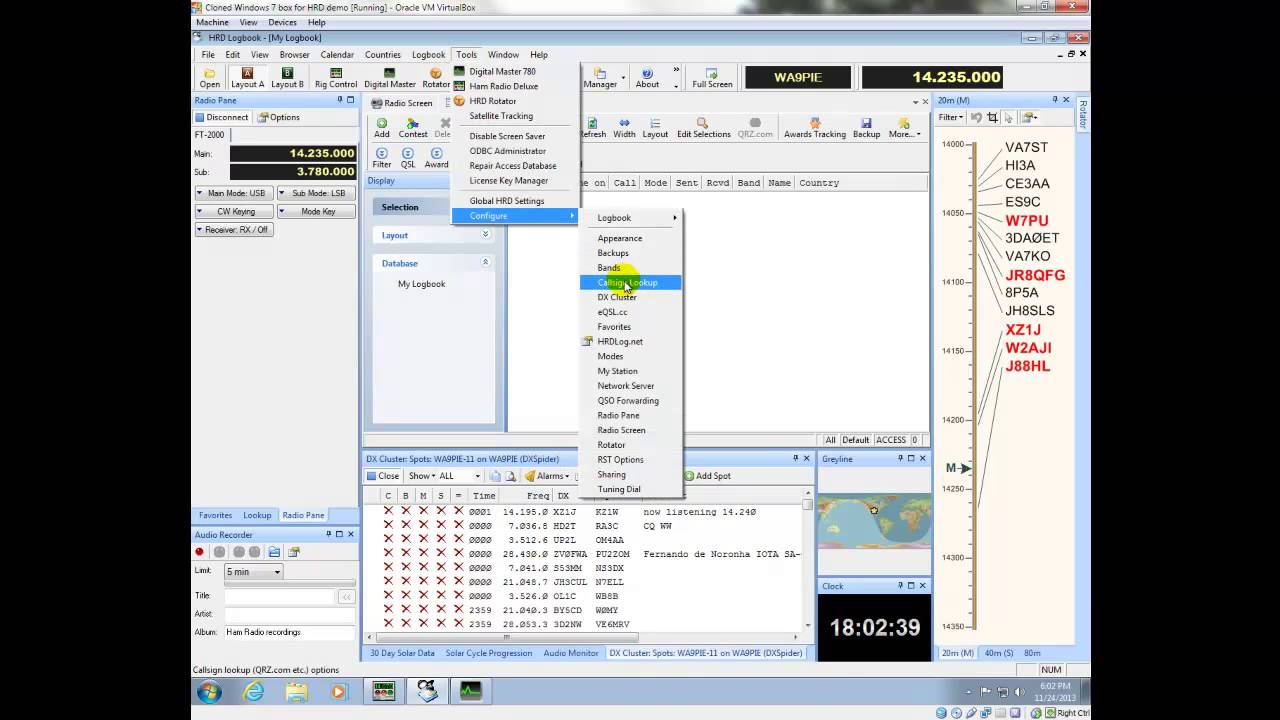The image size is (1280, 720).
Task: Click the JR8QFG spot in the bandmap
Action: 1035,275
